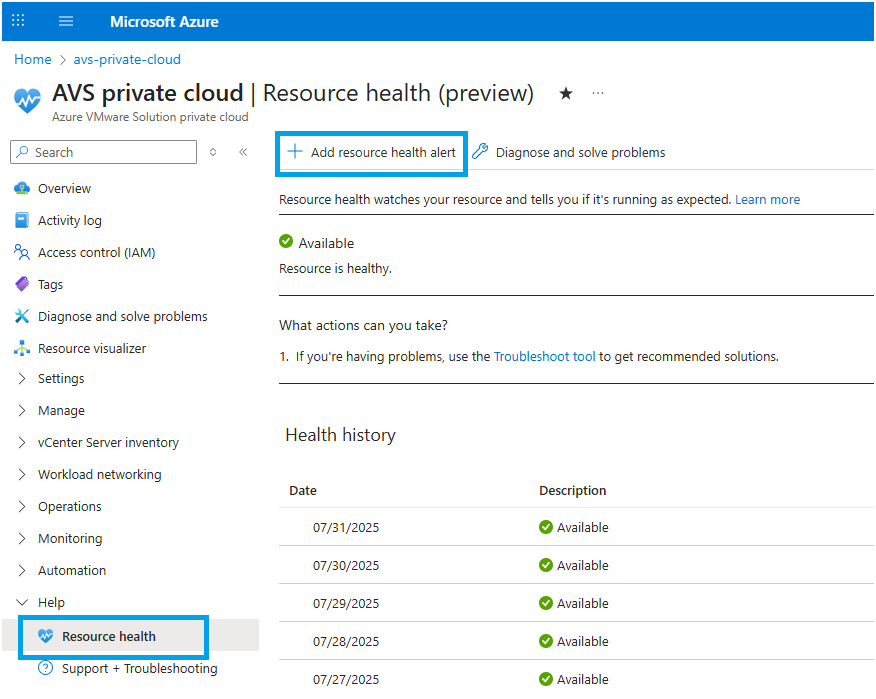Expand the vCenter Server inventory section

click(22, 442)
